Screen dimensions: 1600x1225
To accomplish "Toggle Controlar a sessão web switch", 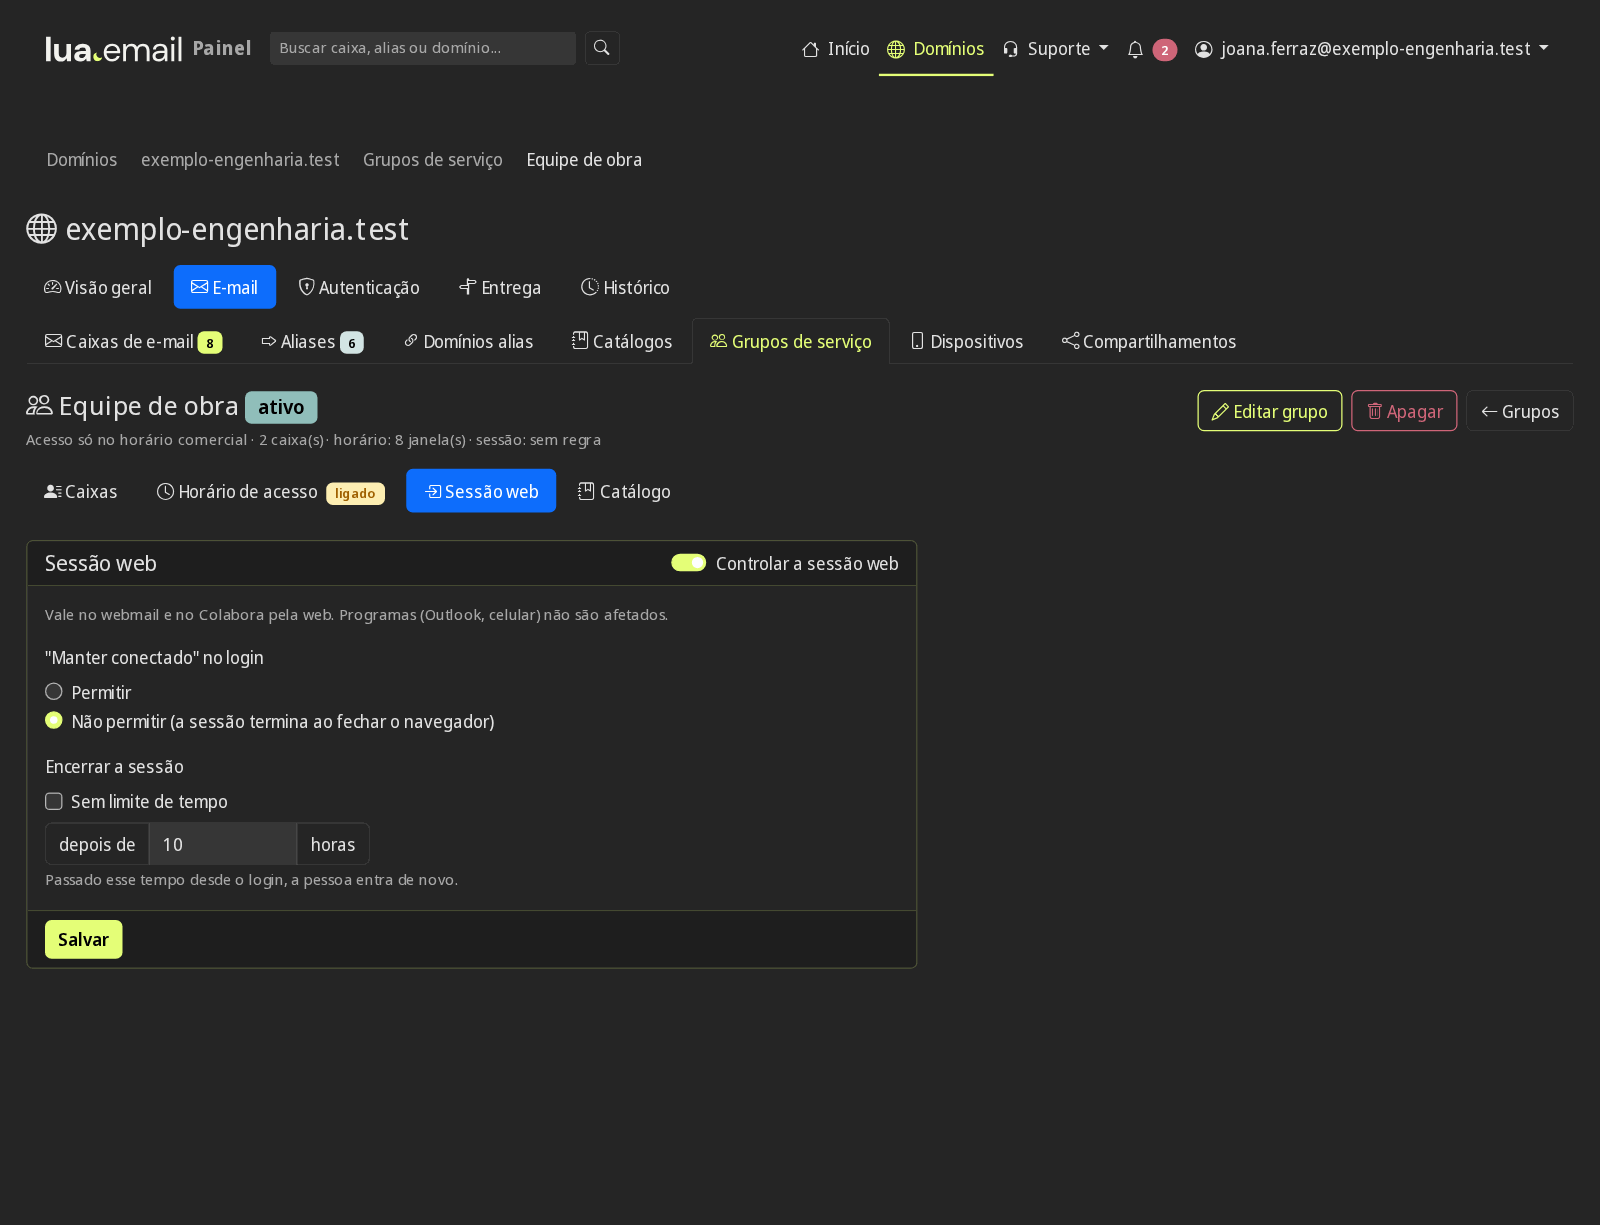I will (x=689, y=563).
